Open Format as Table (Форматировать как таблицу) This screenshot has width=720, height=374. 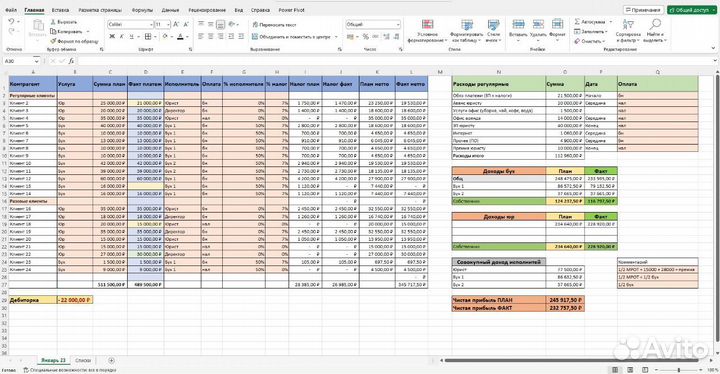[x=467, y=31]
